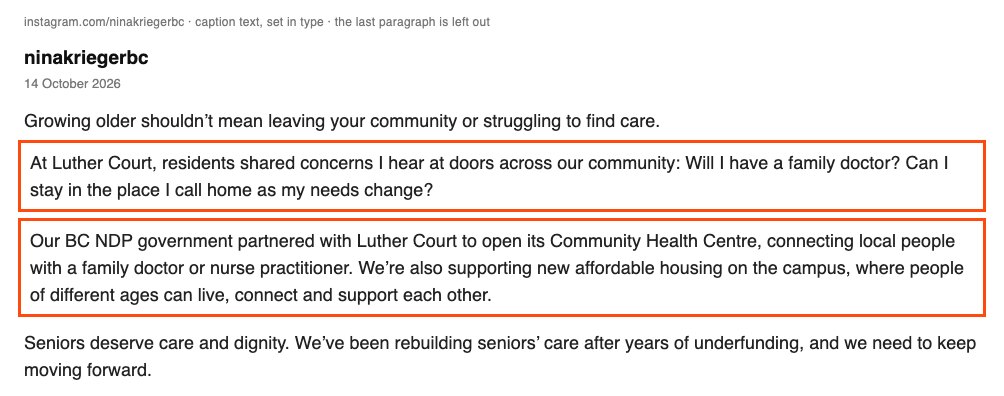Click the sentence "Seniors deserve care and dignity."
The height and width of the screenshot is (396, 1004).
158,344
